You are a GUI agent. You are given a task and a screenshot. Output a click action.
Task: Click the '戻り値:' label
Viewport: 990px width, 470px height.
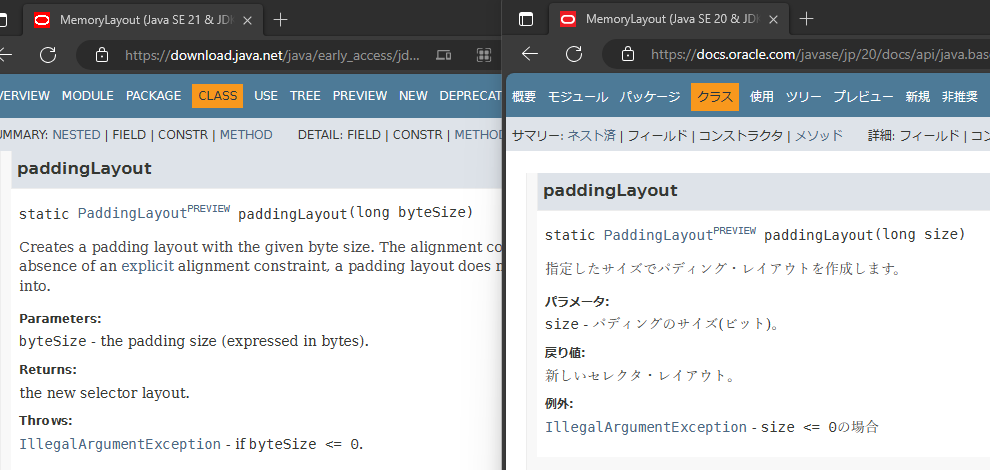pos(565,352)
